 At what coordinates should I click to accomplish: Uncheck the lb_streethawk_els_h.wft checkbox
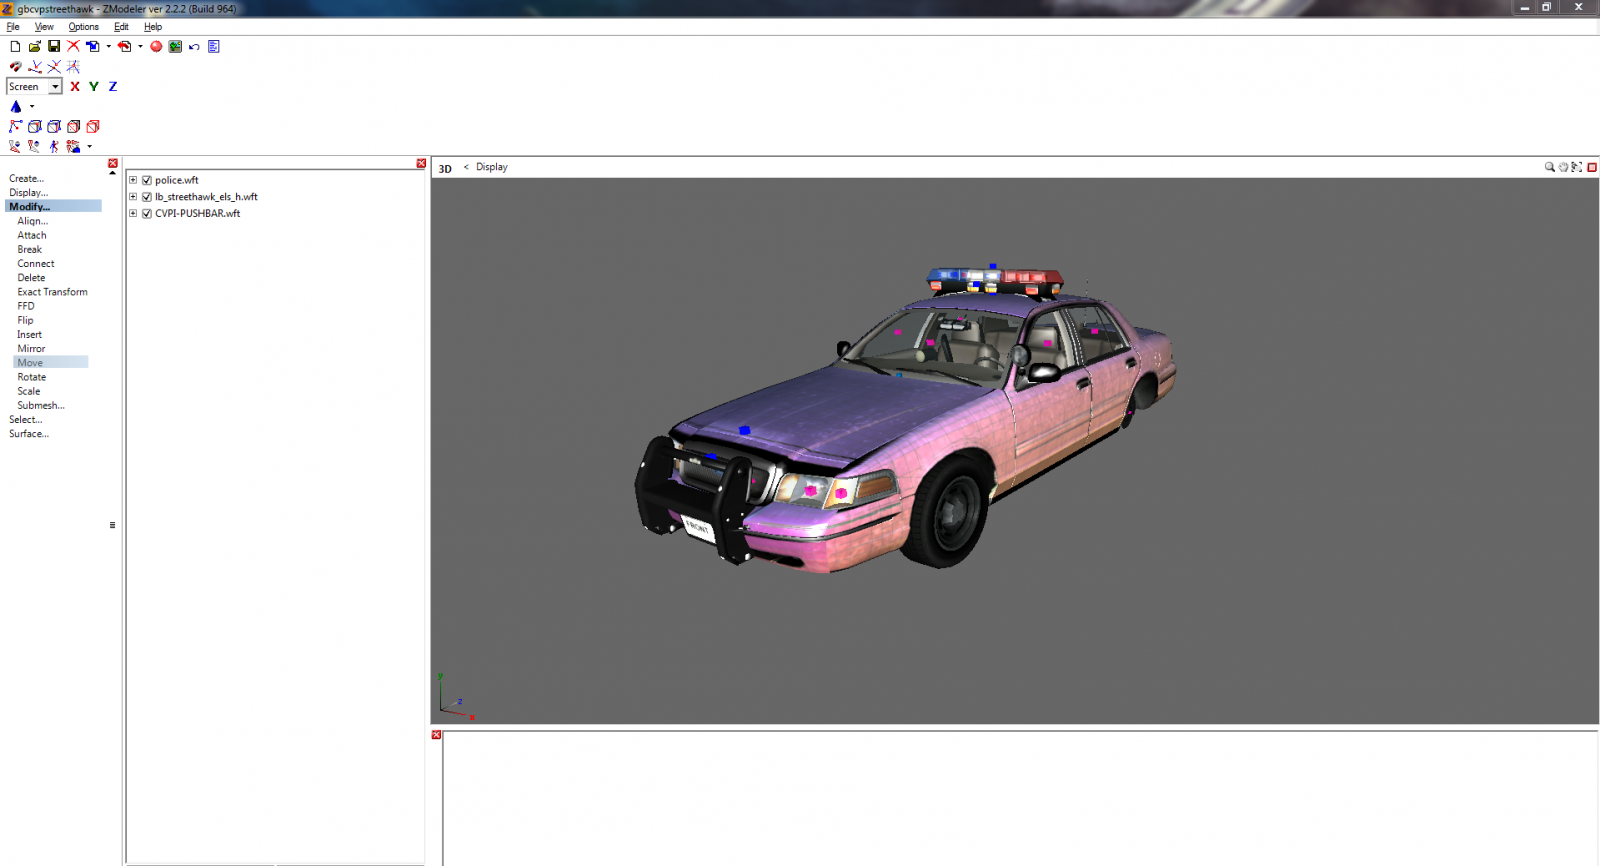point(147,197)
